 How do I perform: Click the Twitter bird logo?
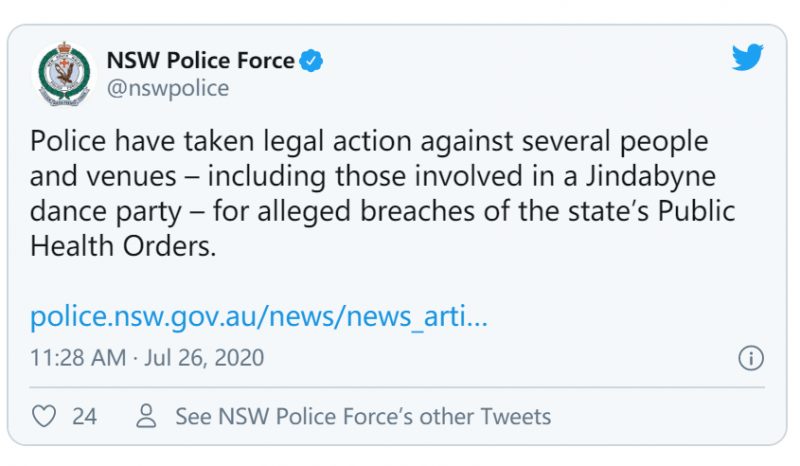click(x=747, y=57)
